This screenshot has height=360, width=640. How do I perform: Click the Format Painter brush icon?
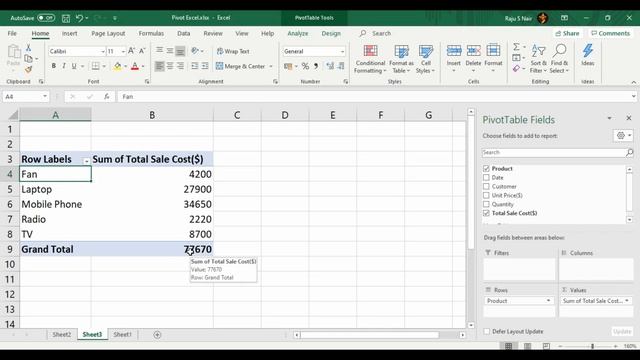pyautogui.click(x=29, y=70)
